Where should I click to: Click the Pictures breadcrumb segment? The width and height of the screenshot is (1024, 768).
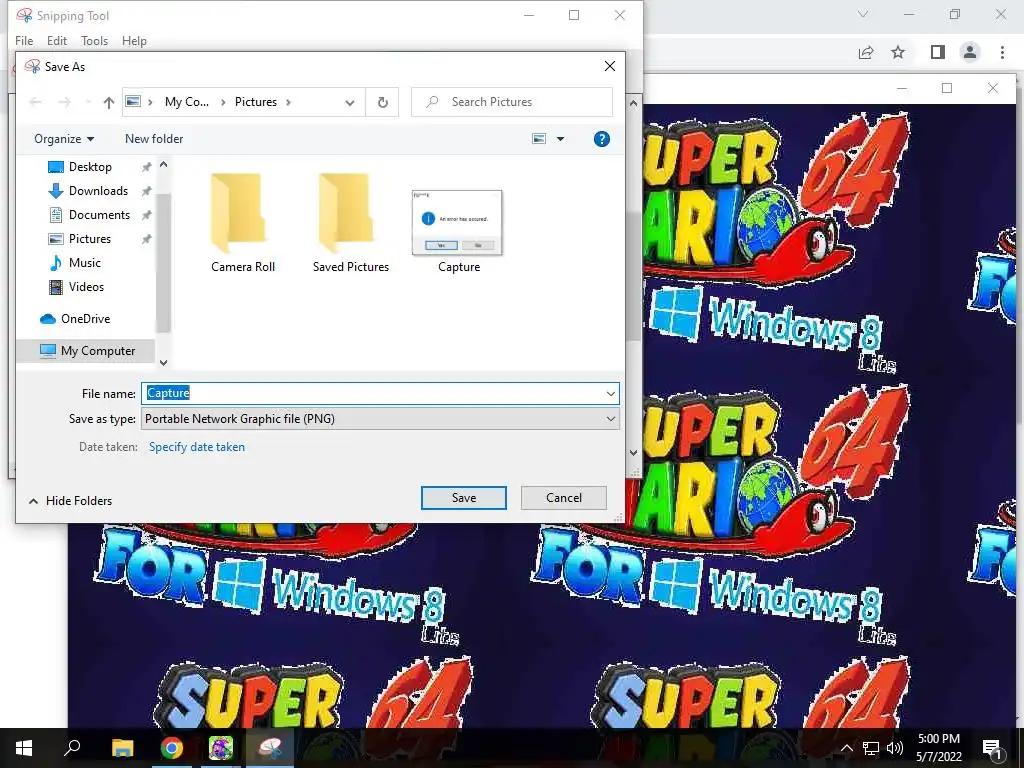click(x=255, y=102)
